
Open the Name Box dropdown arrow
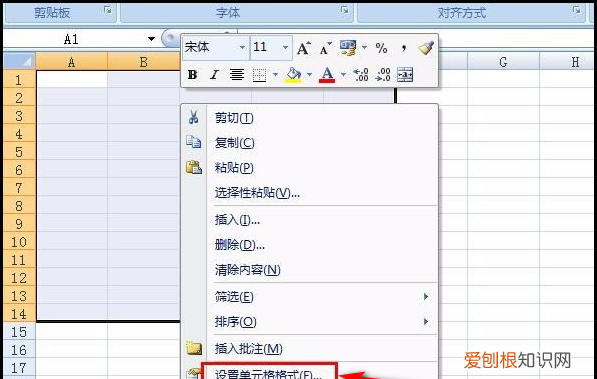(151, 39)
